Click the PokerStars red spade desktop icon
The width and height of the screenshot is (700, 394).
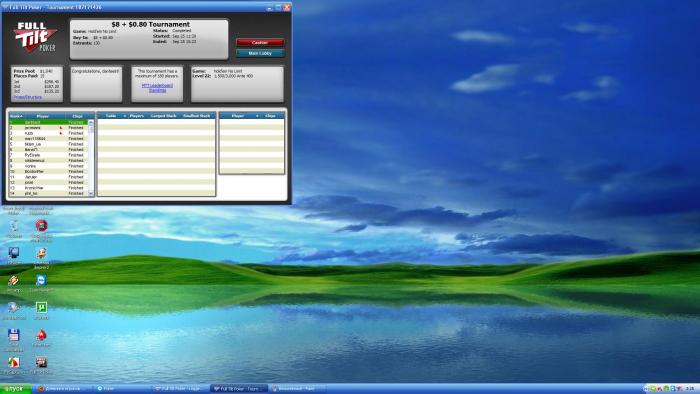(41, 335)
